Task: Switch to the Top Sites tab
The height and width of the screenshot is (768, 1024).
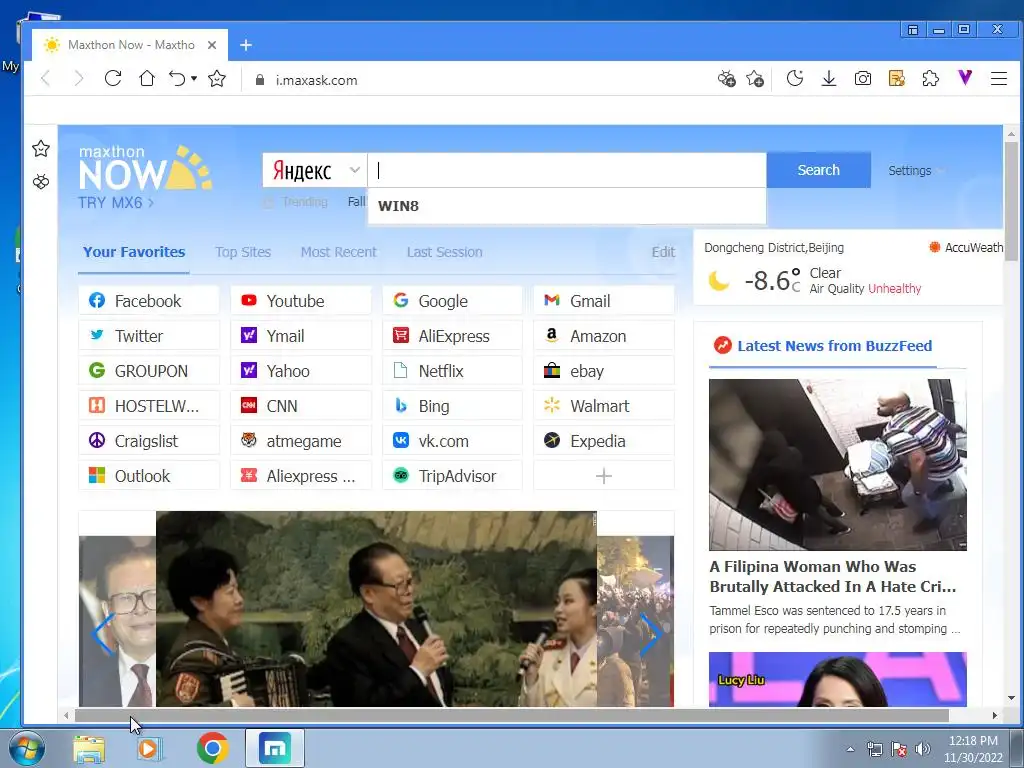Action: [x=243, y=252]
